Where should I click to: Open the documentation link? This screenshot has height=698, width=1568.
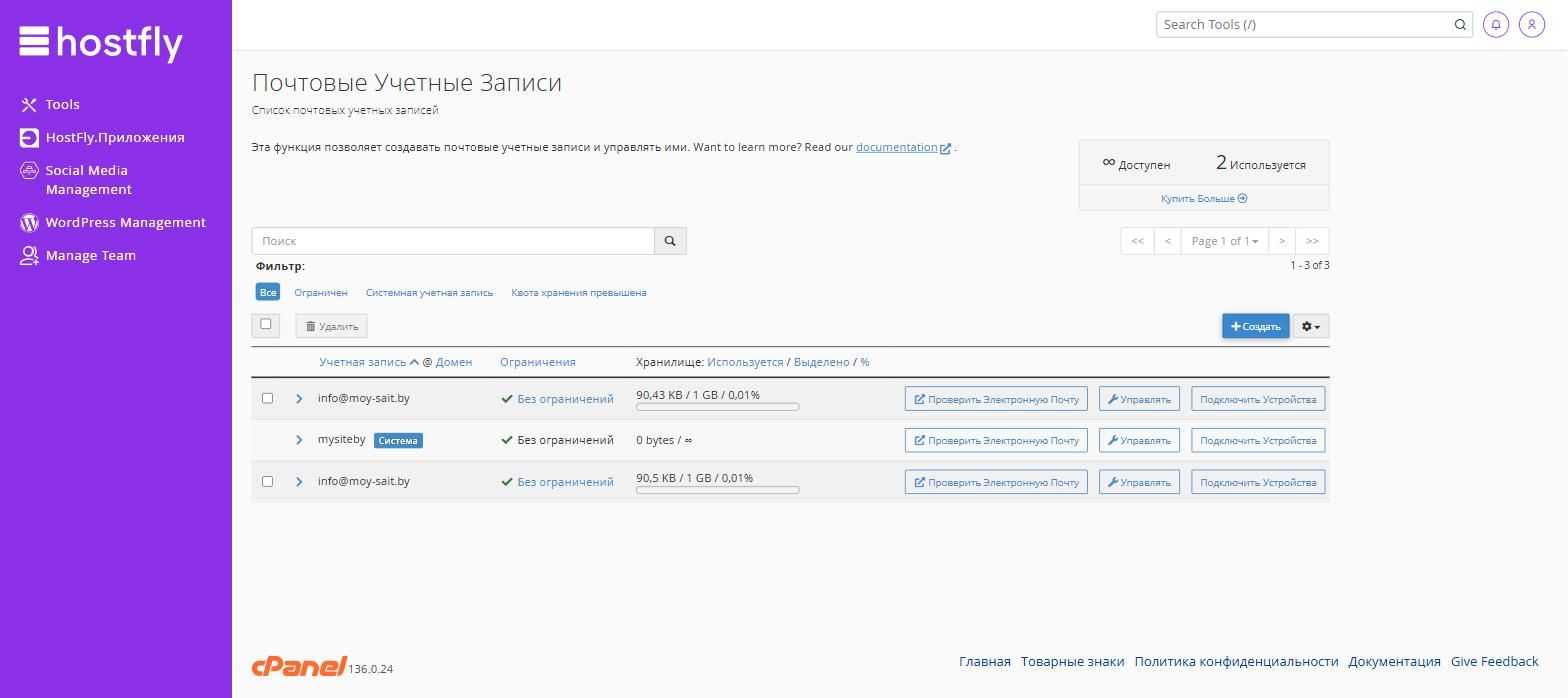[897, 147]
